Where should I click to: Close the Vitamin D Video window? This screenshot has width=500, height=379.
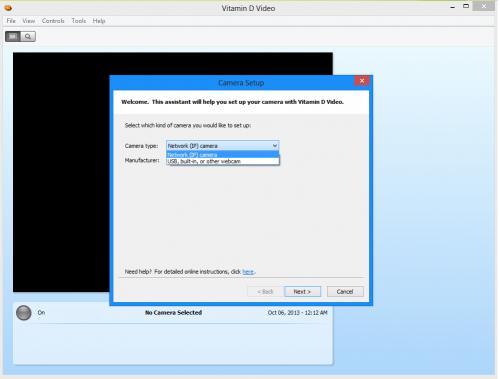484,6
